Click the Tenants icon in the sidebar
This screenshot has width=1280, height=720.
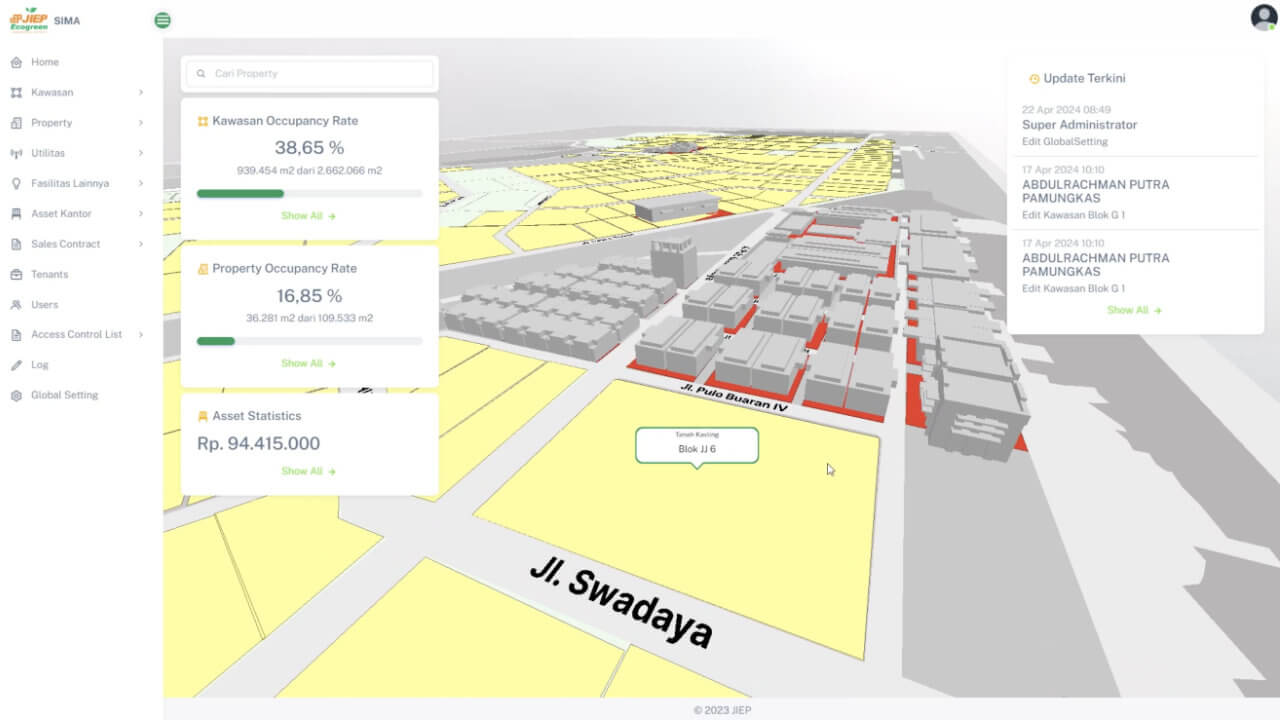18,274
